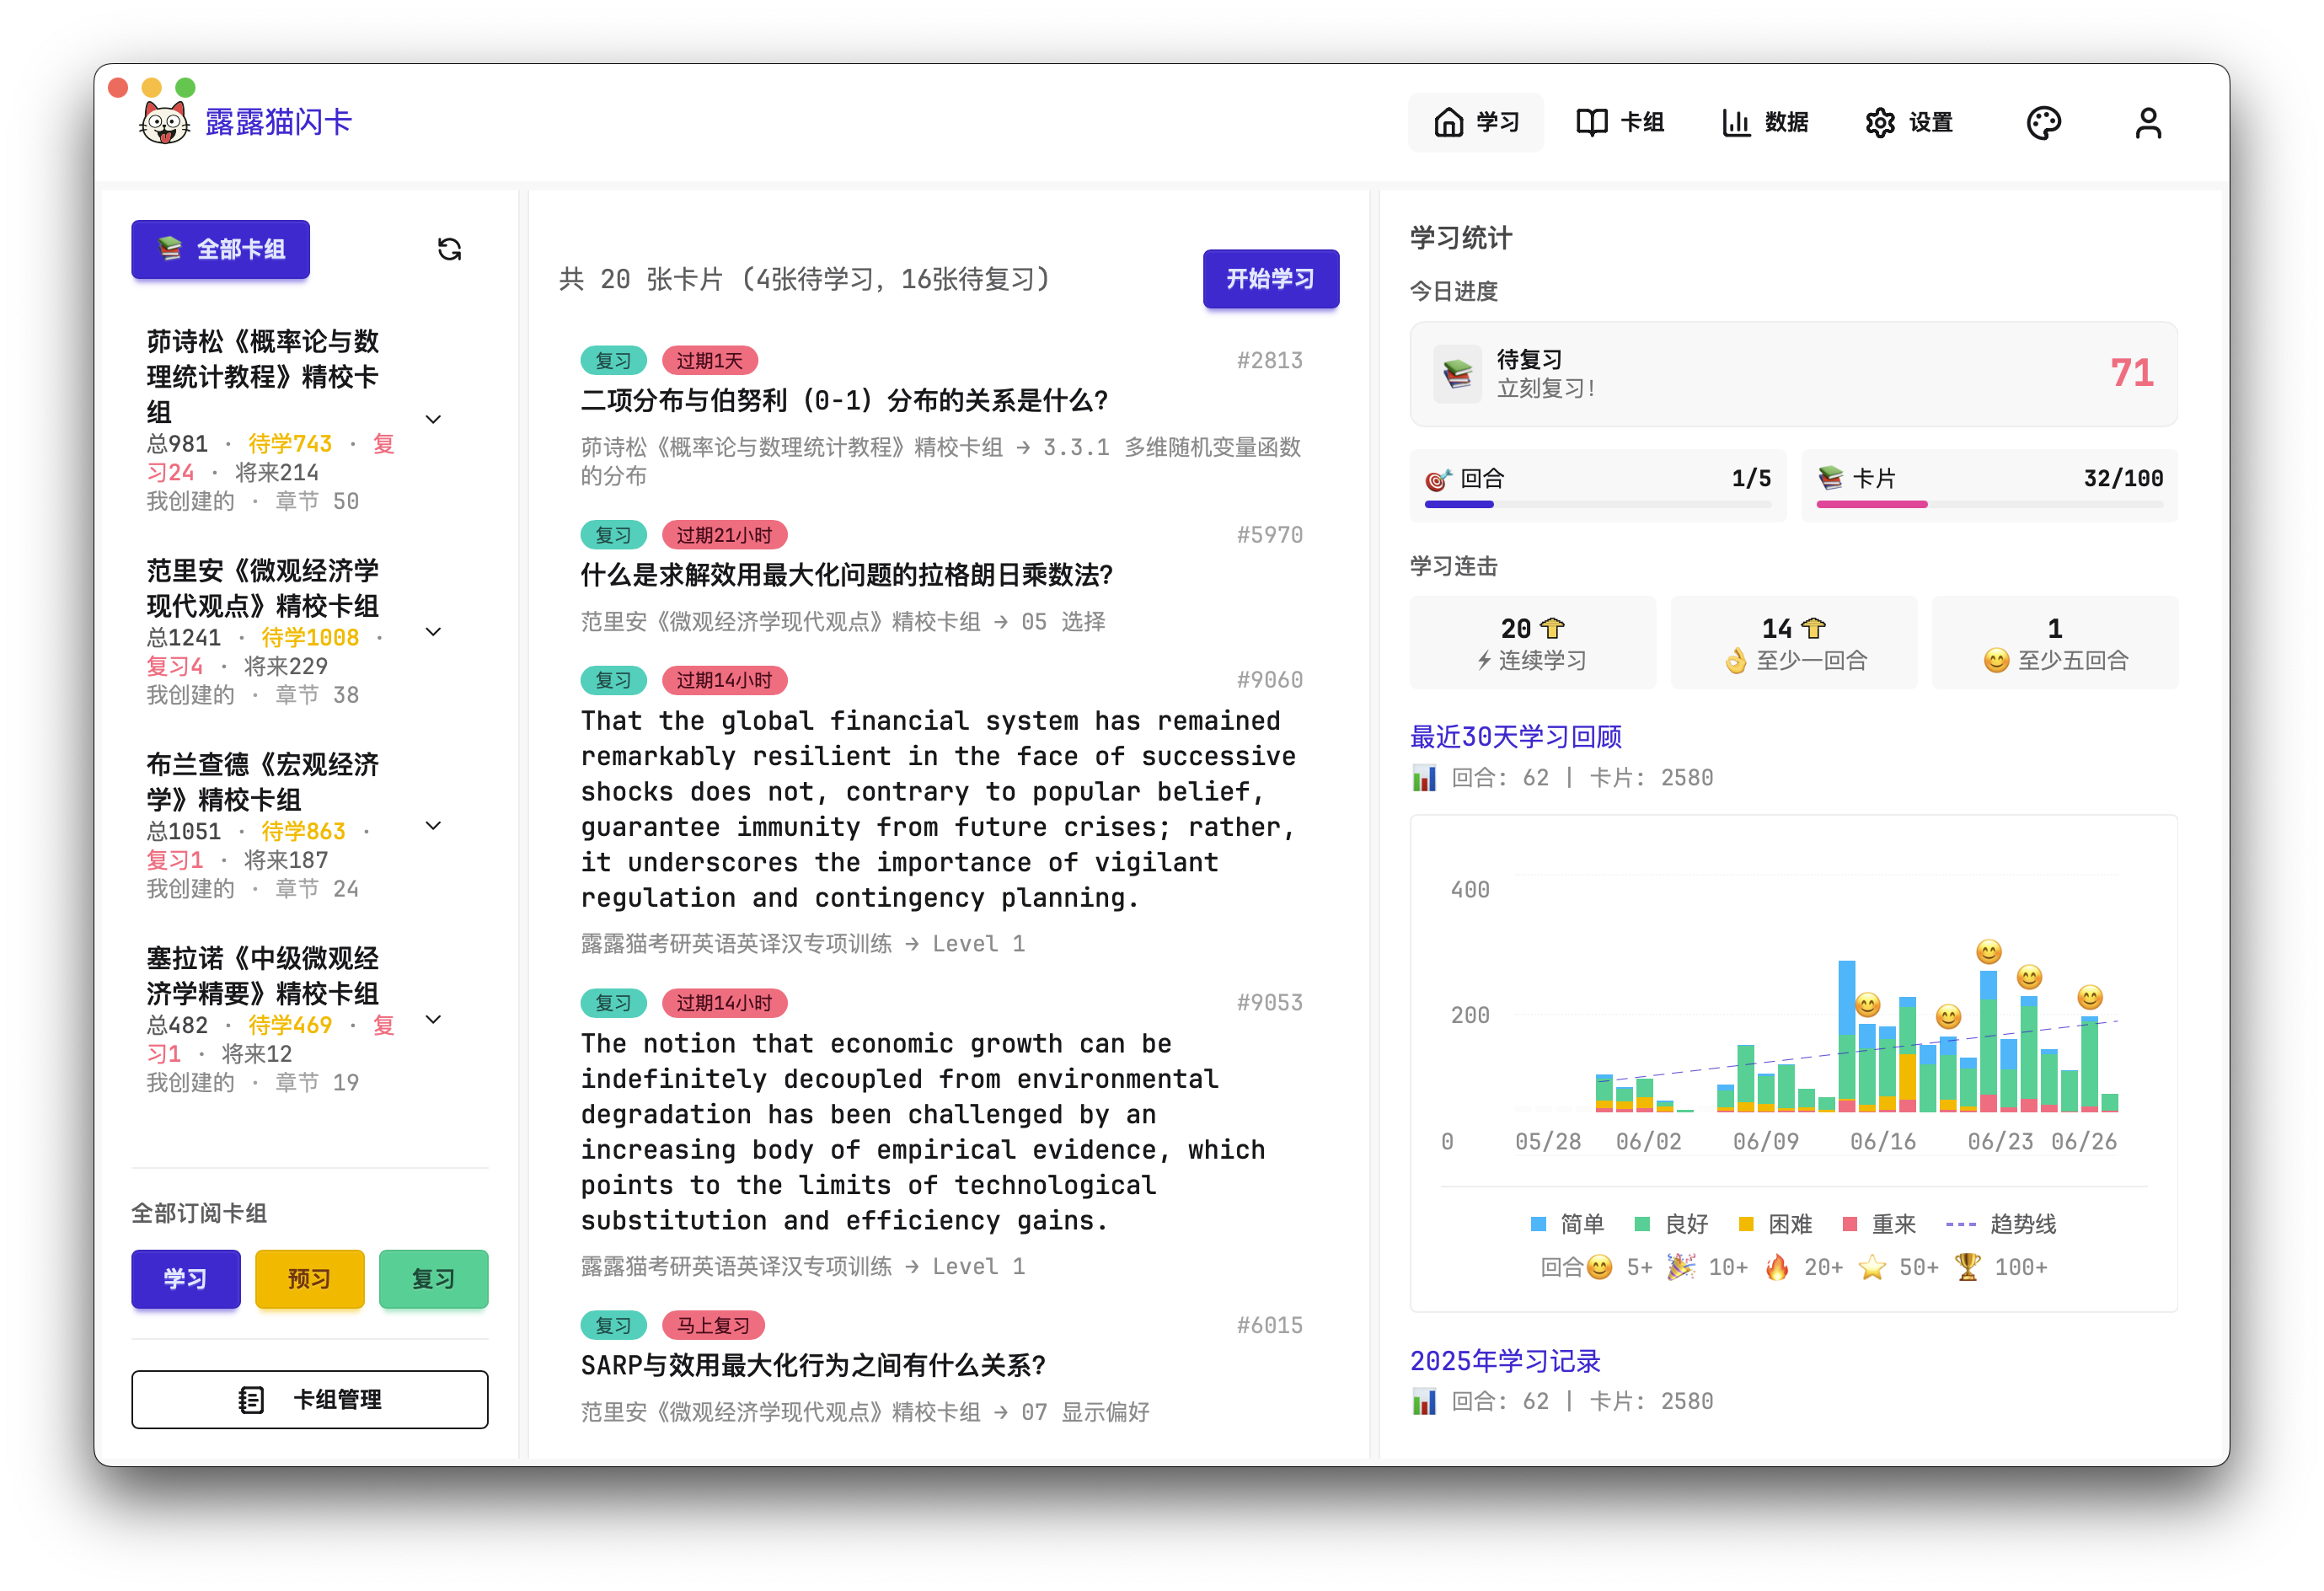The width and height of the screenshot is (2324, 1591).
Task: Expand the 范里安《微观经济学现代观点》 deck
Action: [433, 631]
